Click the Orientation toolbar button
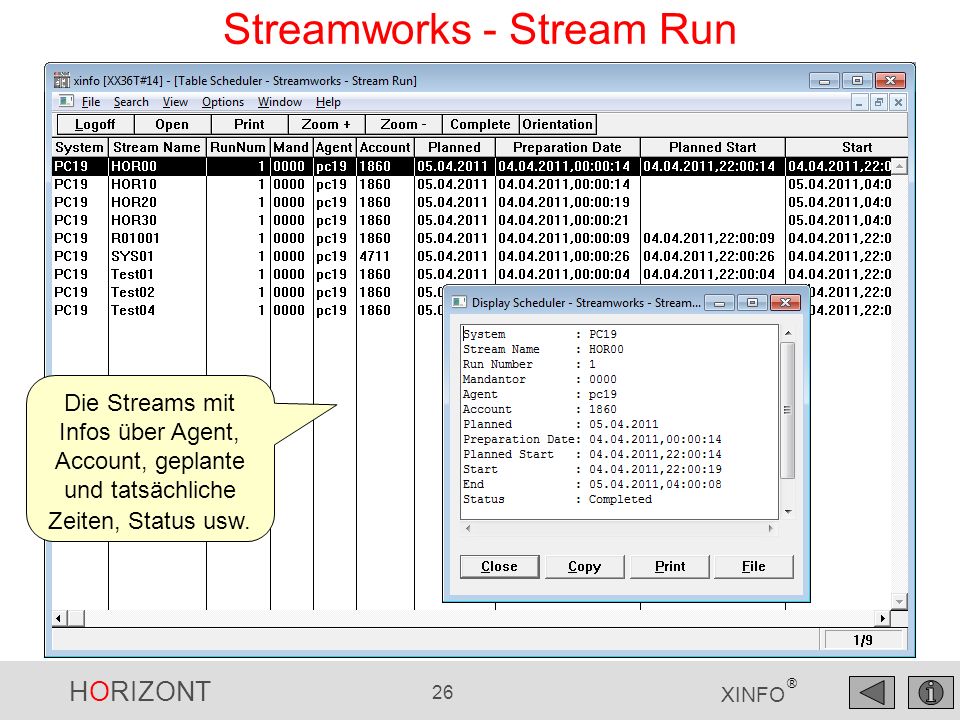 pyautogui.click(x=558, y=124)
